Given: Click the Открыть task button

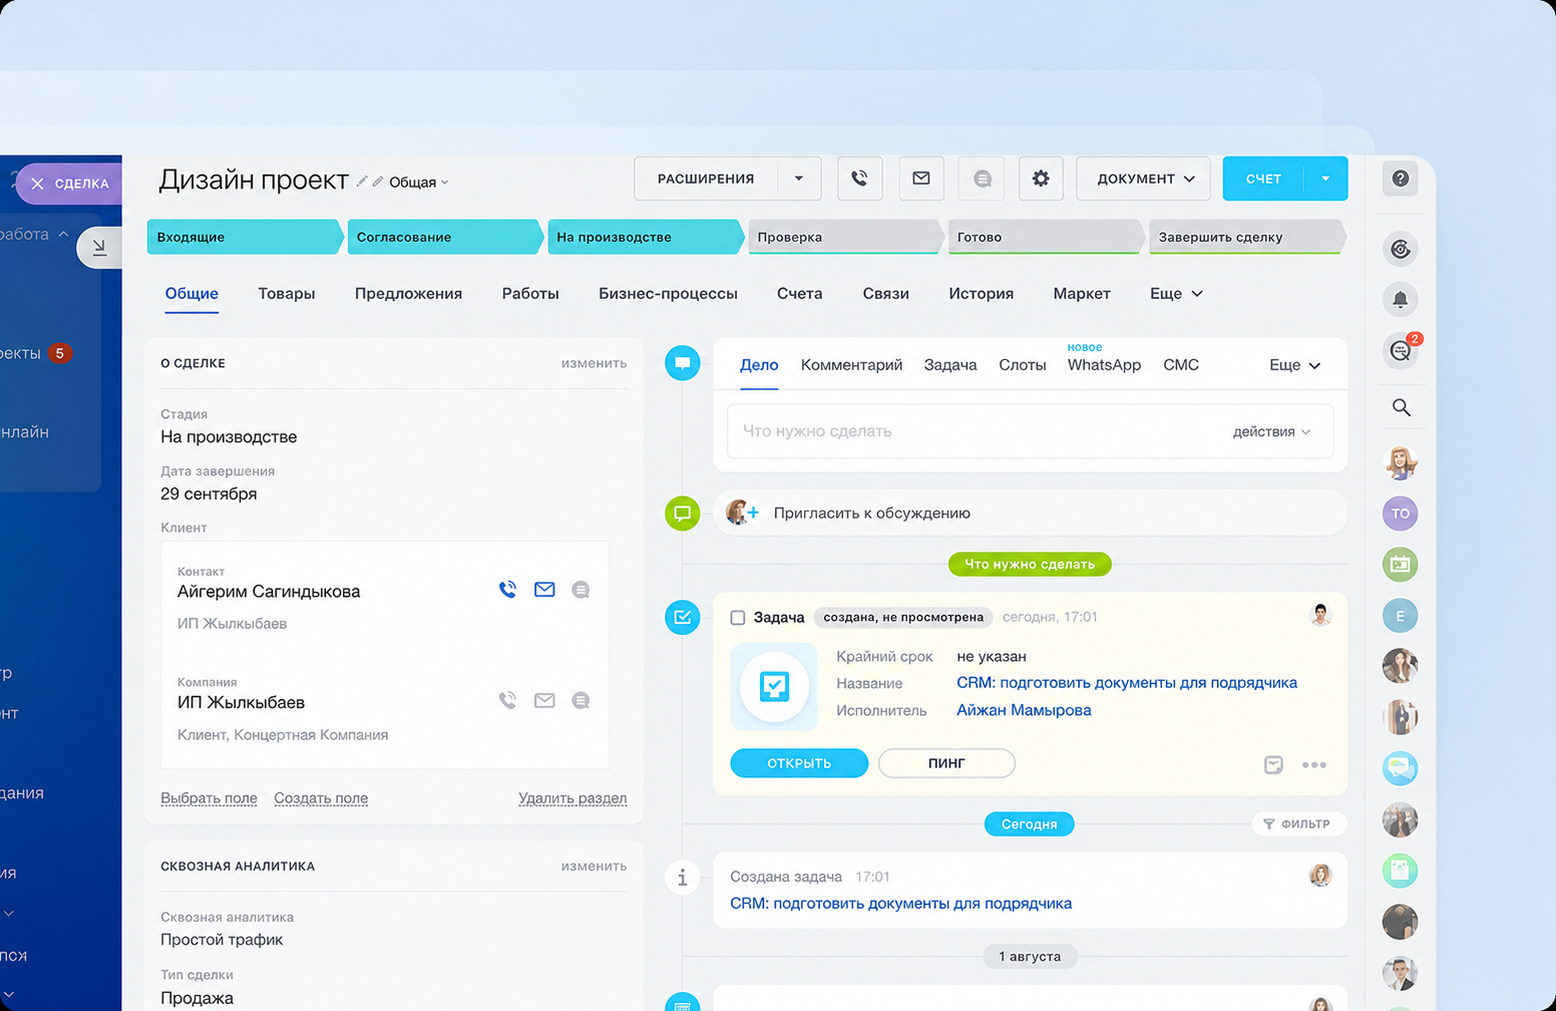Looking at the screenshot, I should (x=799, y=763).
